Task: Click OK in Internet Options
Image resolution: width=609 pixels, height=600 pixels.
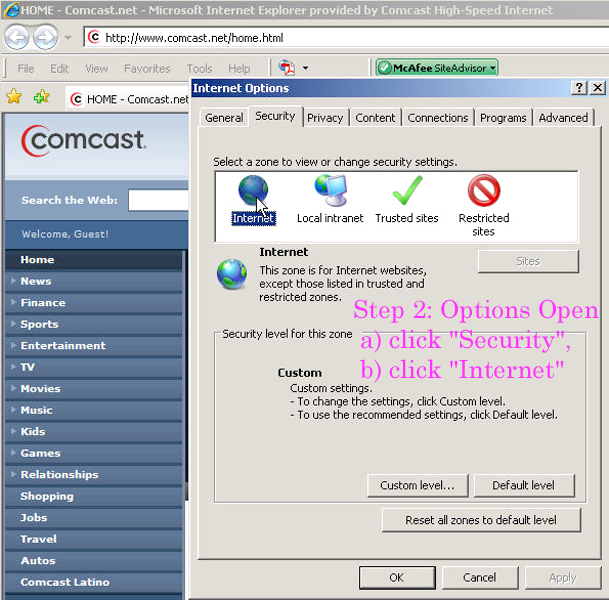Action: point(397,577)
